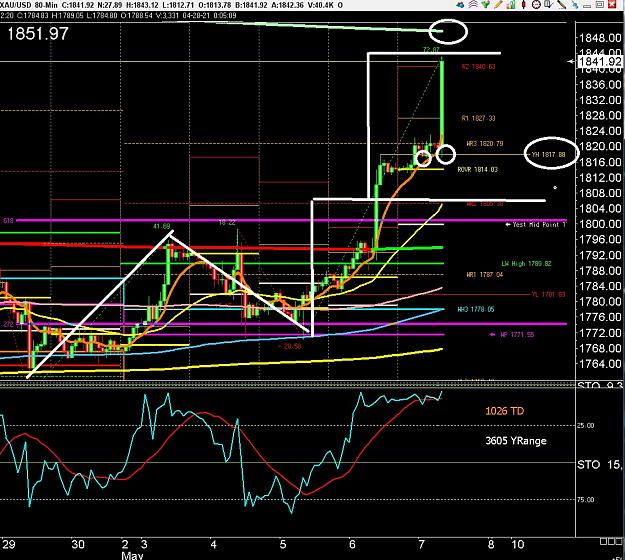Click the red candlestick chart-type icon
This screenshot has height=560, width=625.
tap(524, 5)
